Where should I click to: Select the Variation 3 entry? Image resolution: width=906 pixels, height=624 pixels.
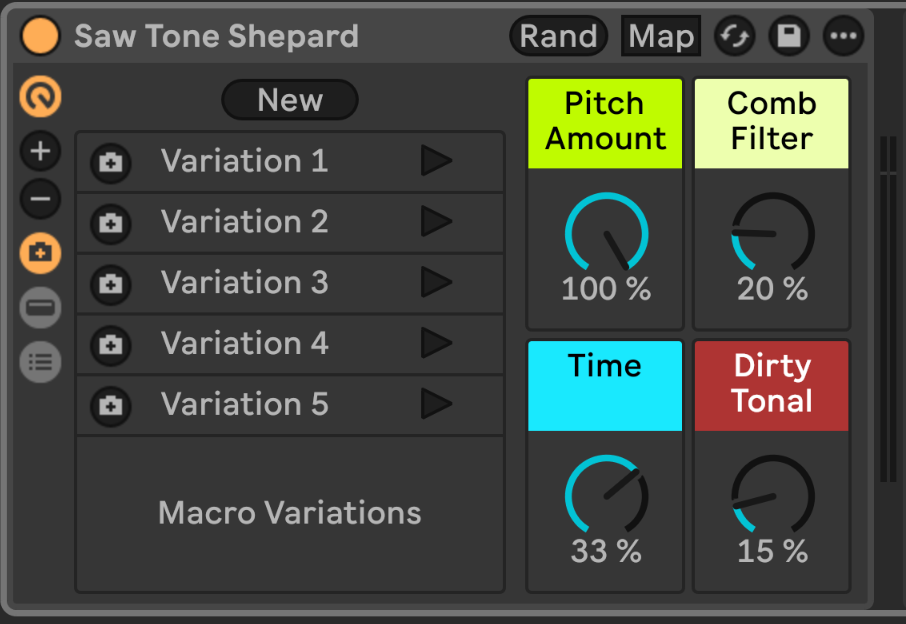(245, 283)
